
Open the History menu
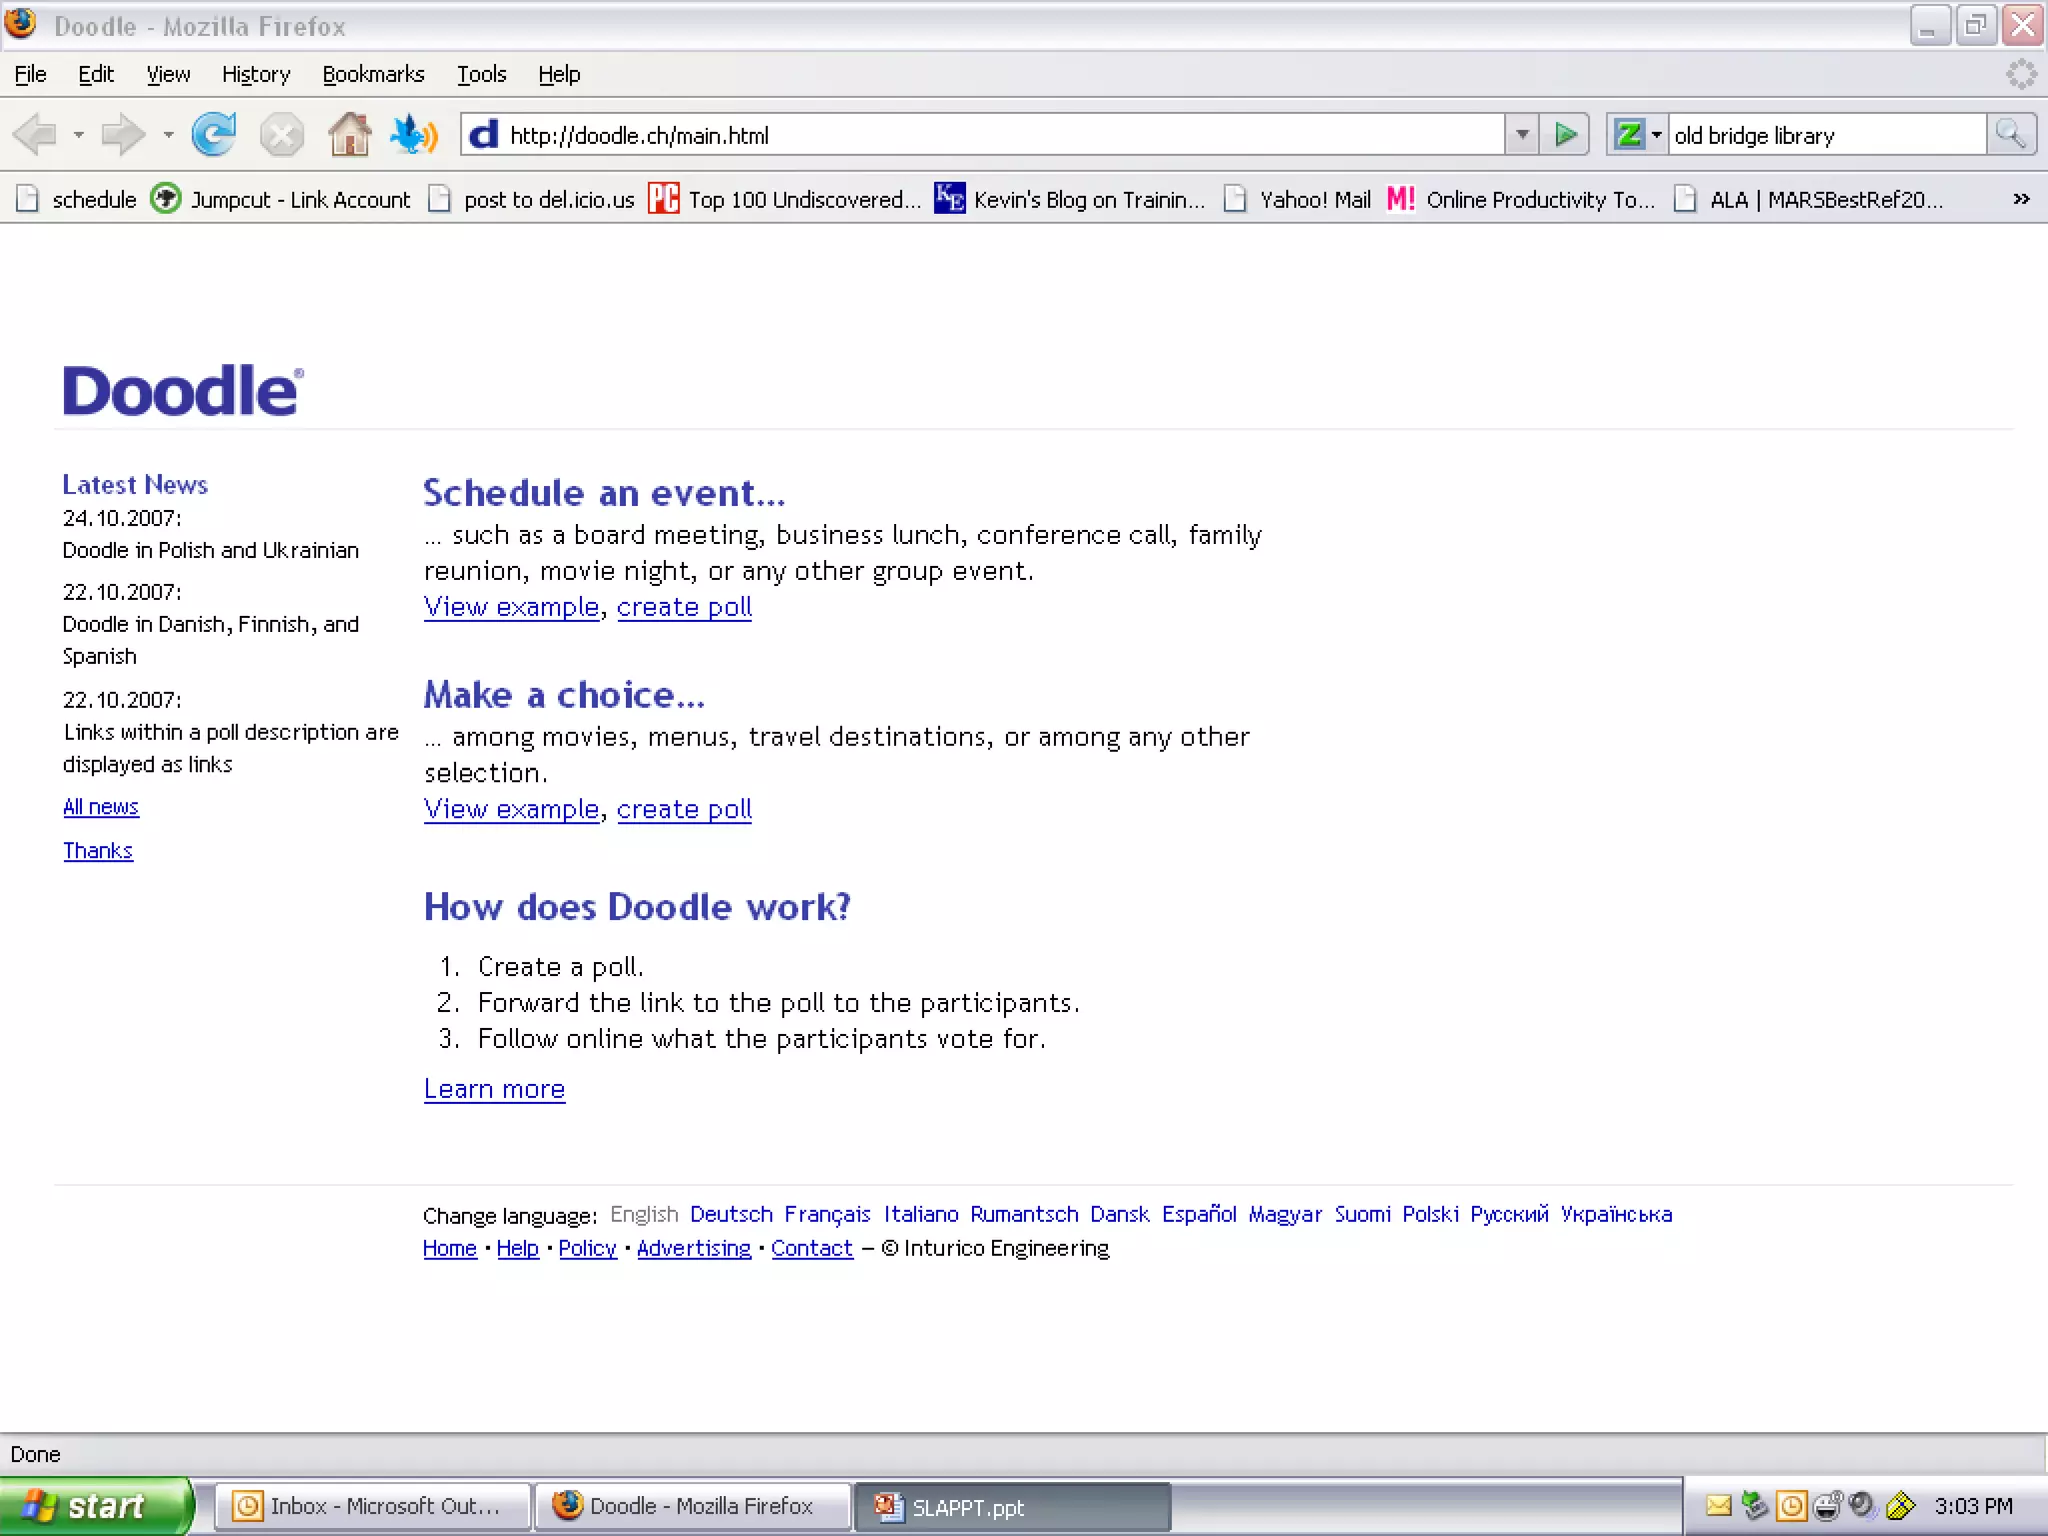click(256, 74)
